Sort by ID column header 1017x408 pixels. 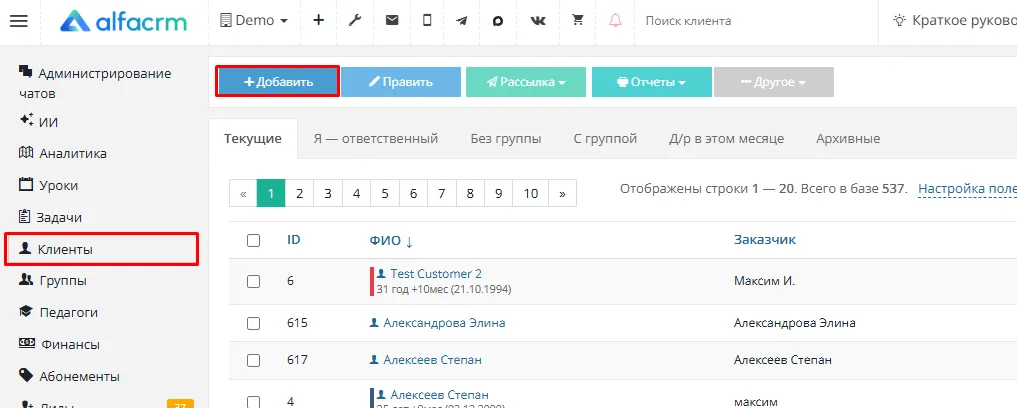[294, 239]
